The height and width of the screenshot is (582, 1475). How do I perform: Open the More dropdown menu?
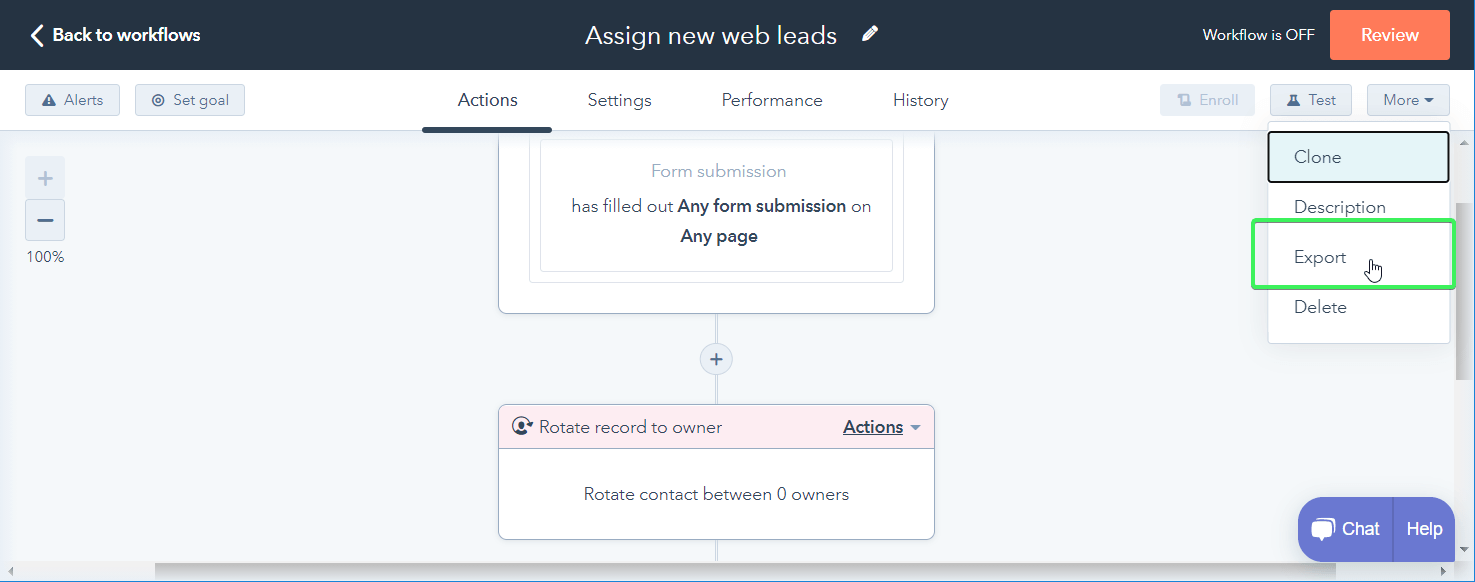pos(1407,99)
